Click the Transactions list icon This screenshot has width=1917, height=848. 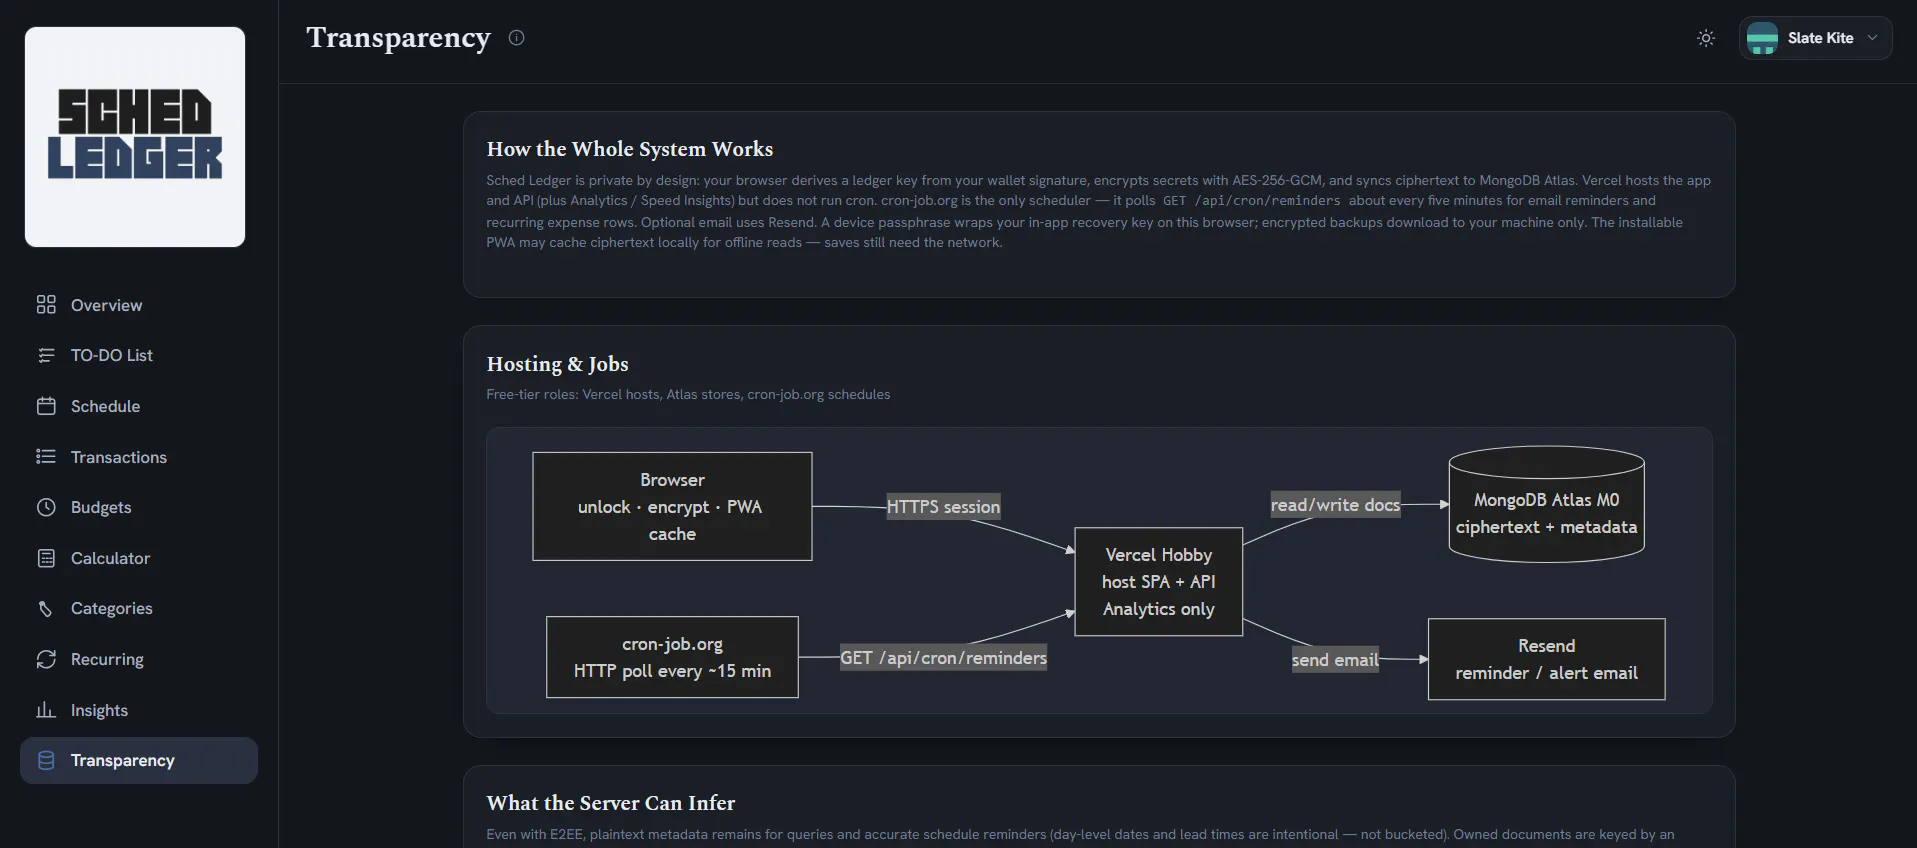point(46,456)
